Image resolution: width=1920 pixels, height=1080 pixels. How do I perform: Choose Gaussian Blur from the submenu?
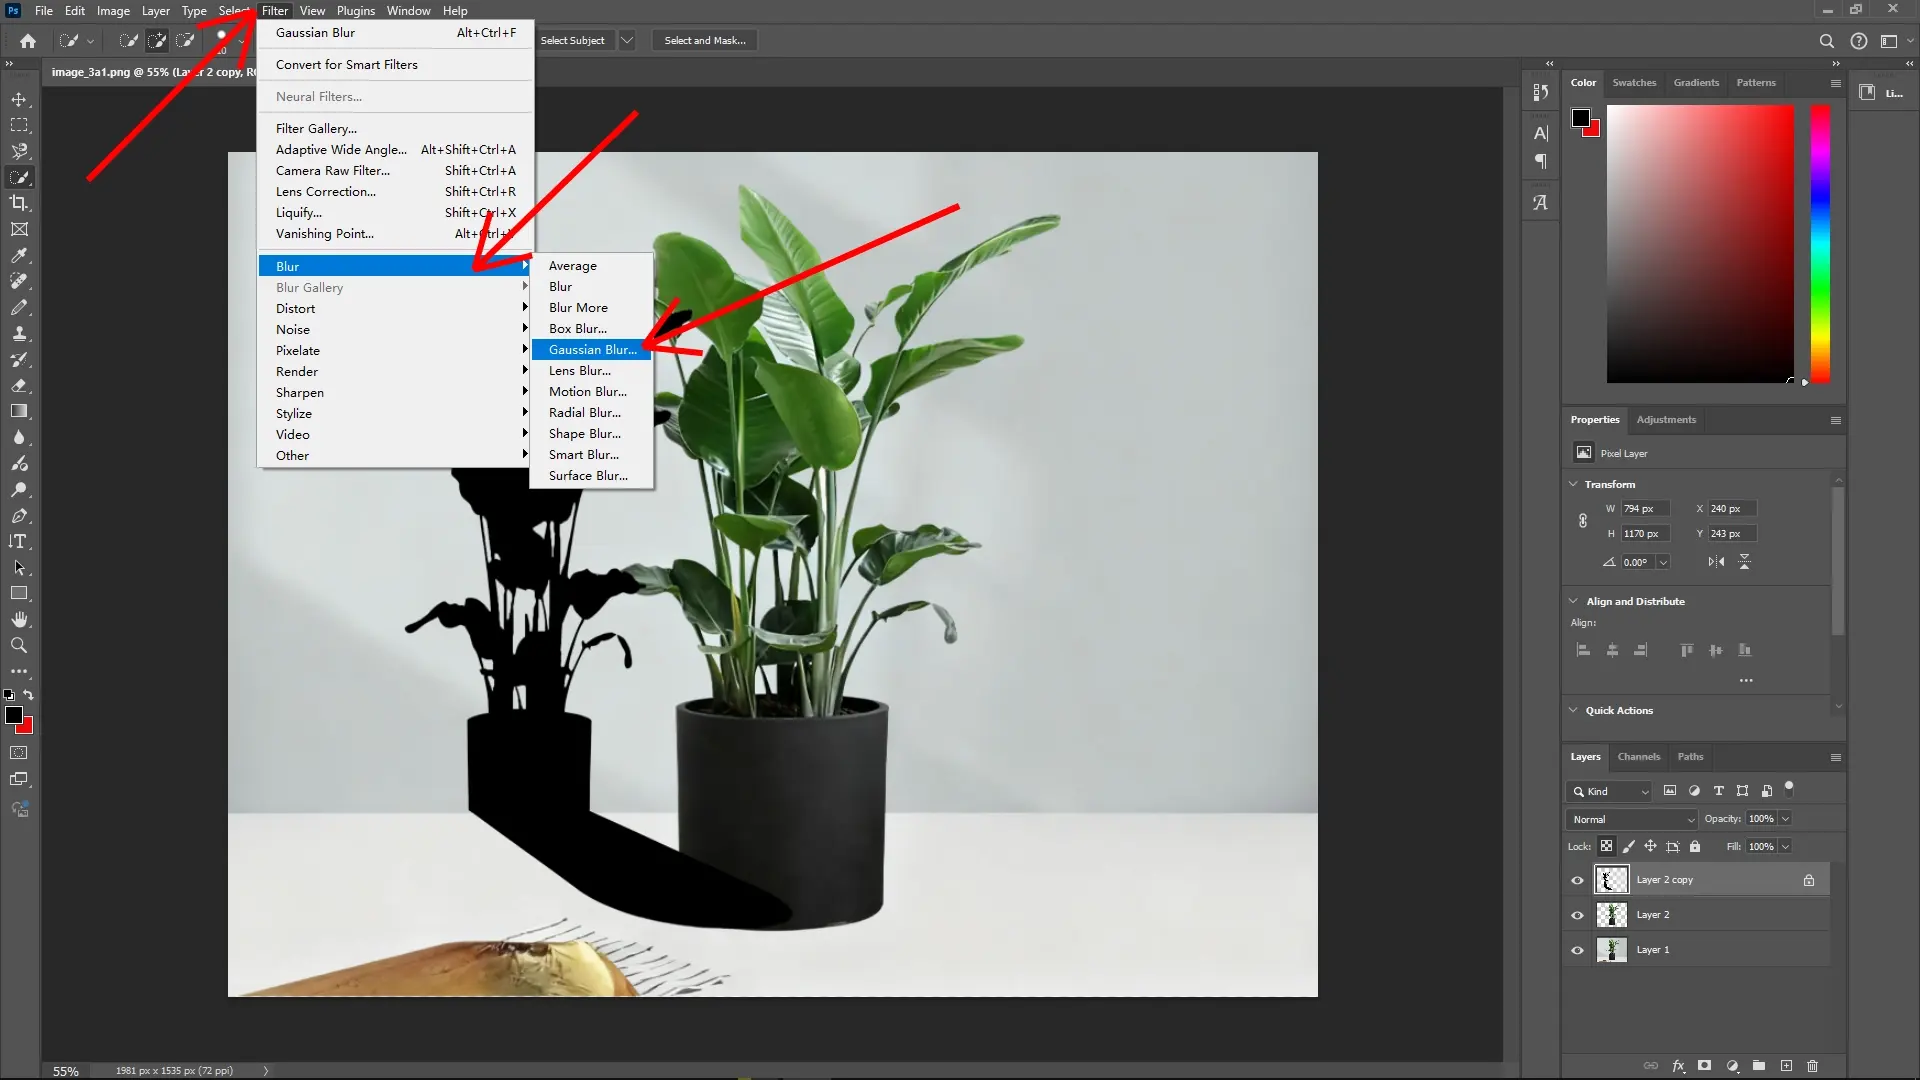[592, 349]
